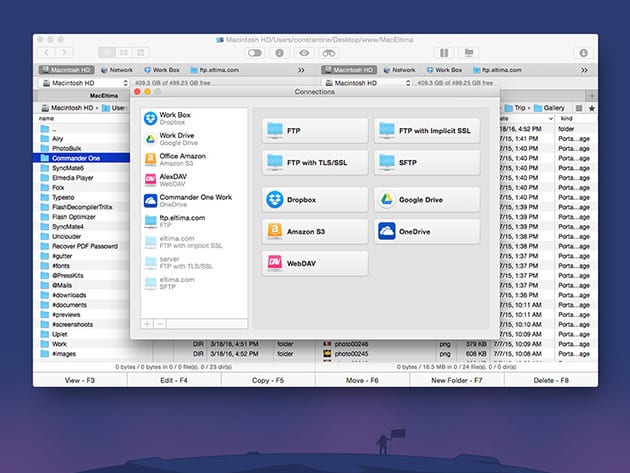Screen dimensions: 630x473
Task: Create FTP with TLS/SSL connection
Action: 315,162
